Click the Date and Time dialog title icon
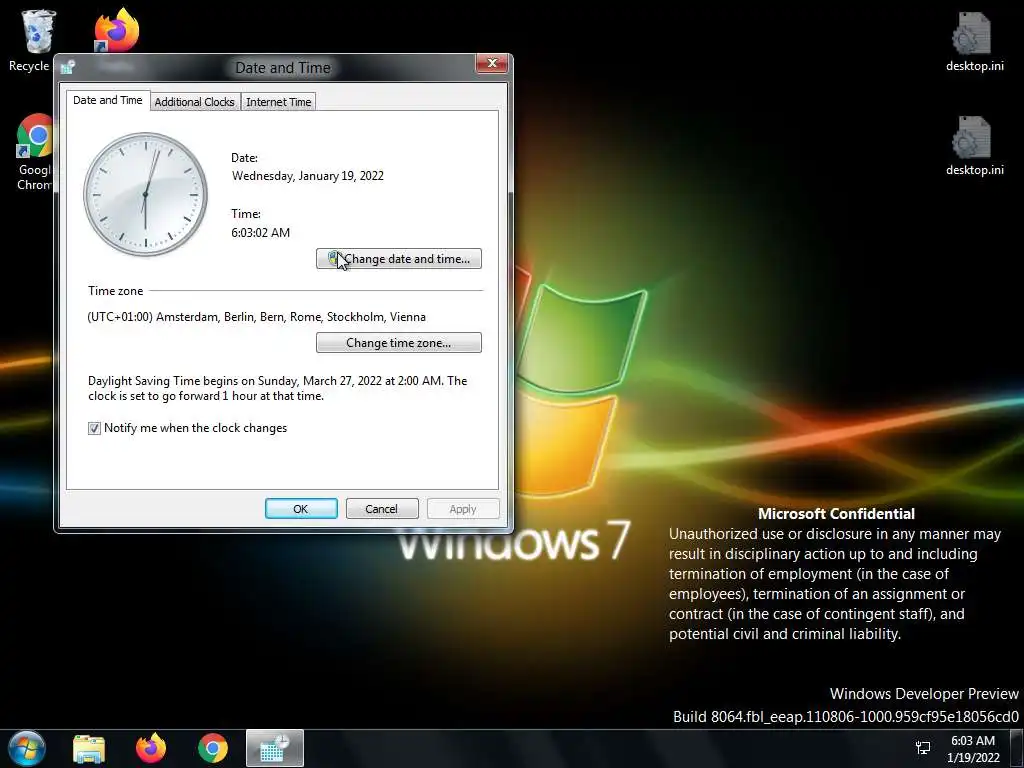This screenshot has width=1024, height=768. tap(68, 67)
